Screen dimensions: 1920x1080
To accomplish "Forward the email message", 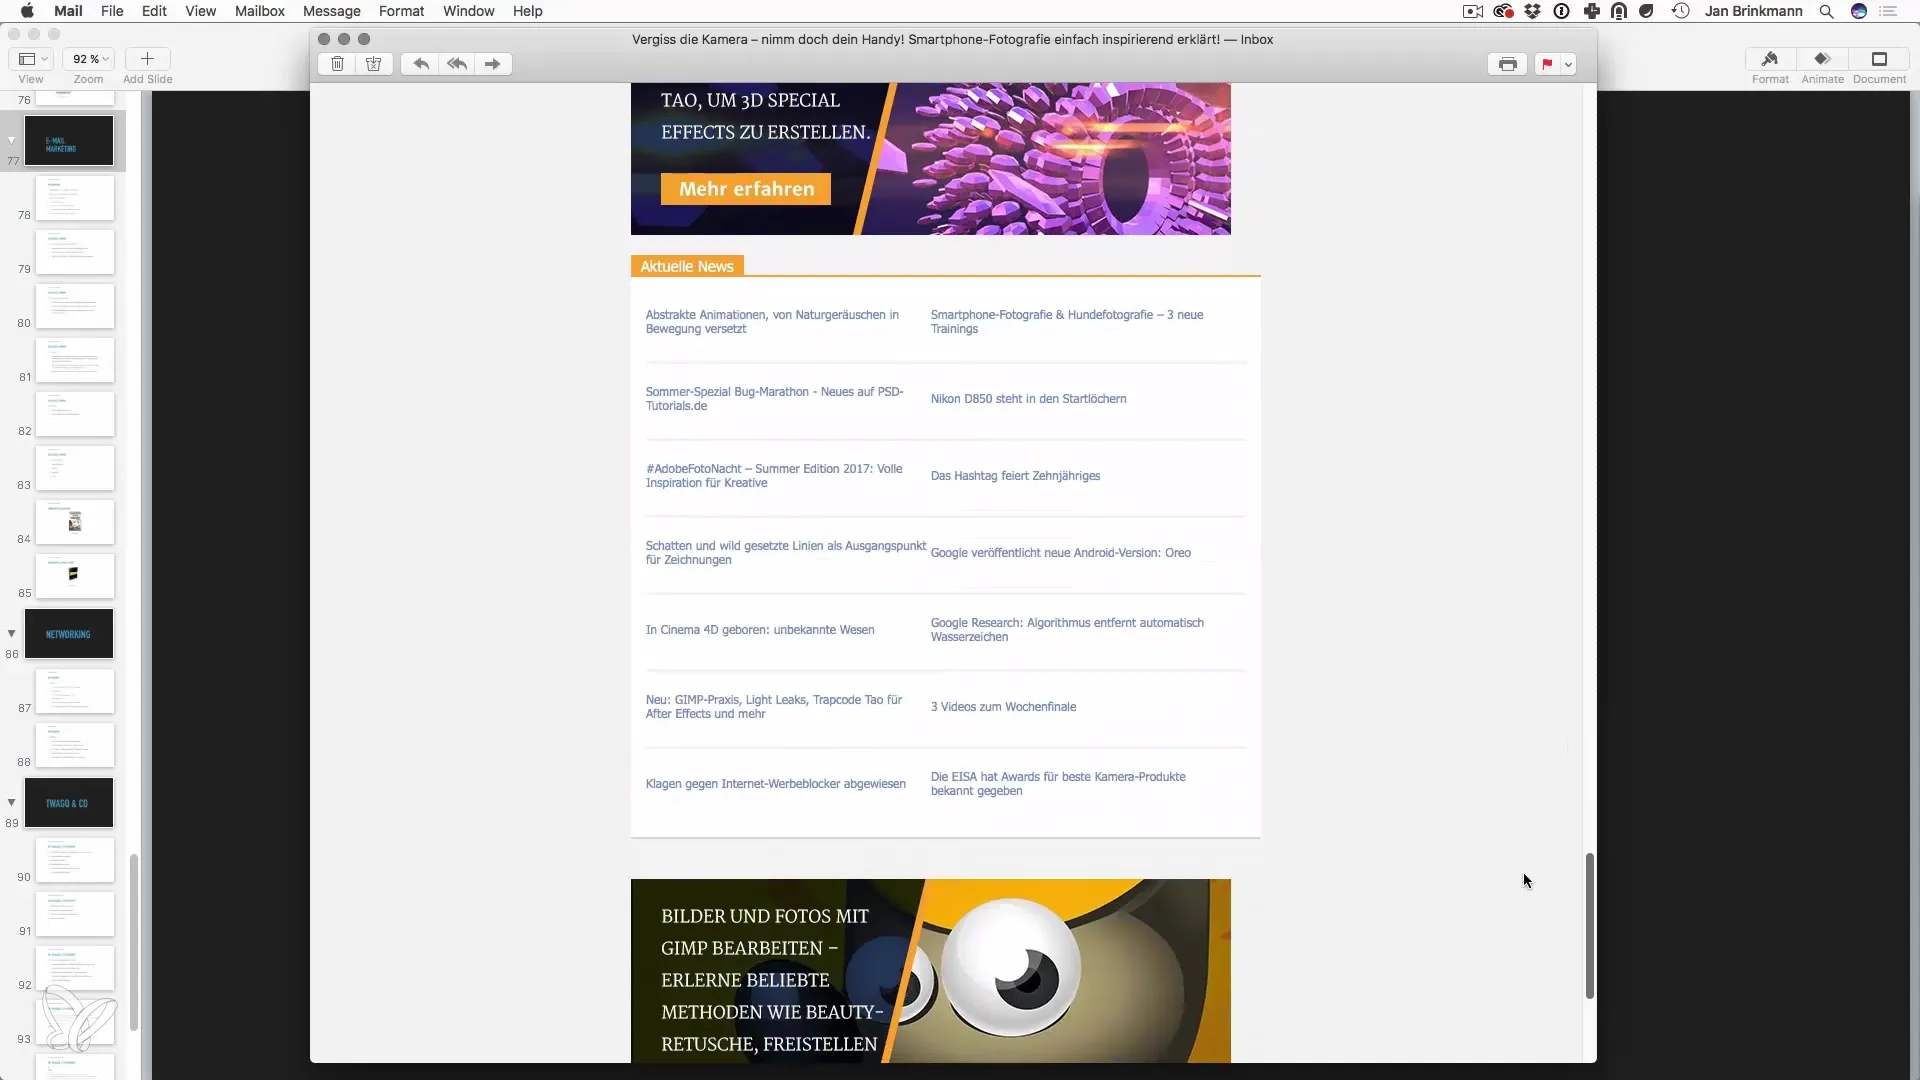I will click(493, 64).
